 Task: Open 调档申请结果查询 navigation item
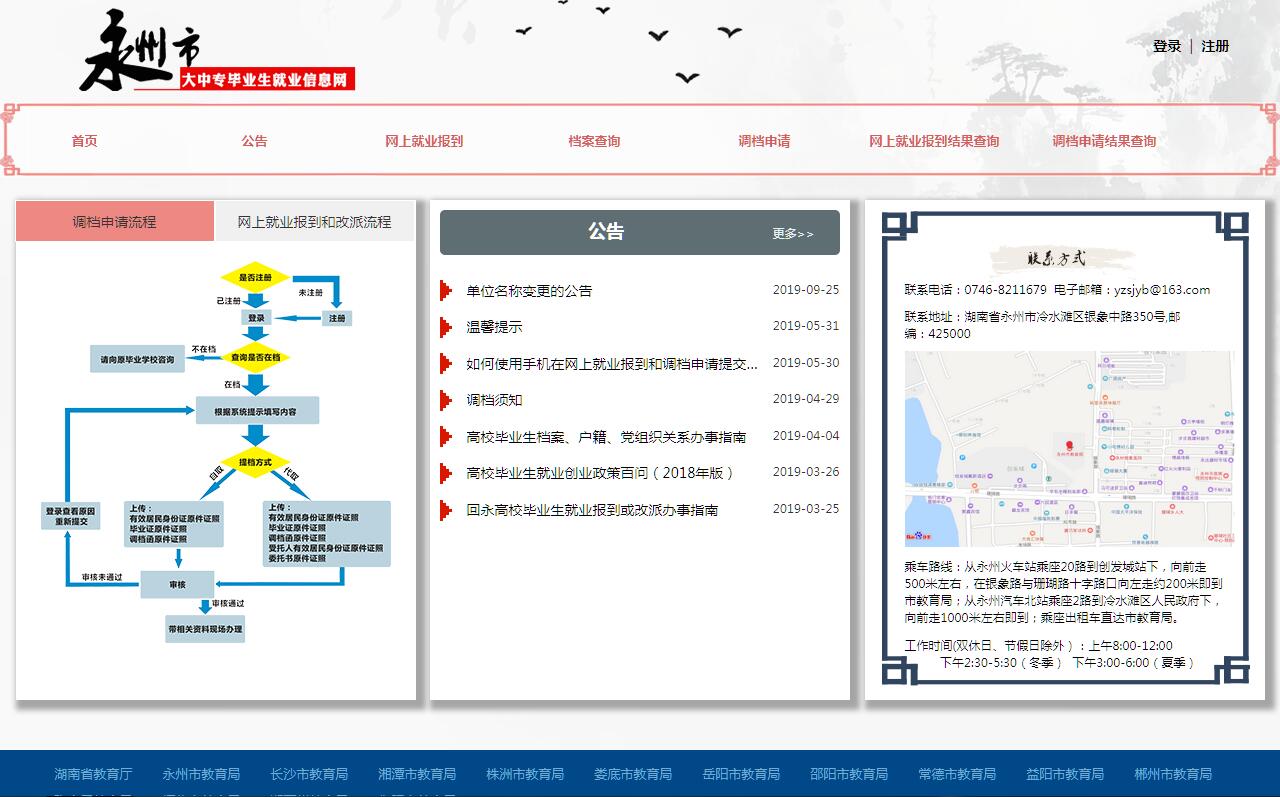pyautogui.click(x=1104, y=141)
